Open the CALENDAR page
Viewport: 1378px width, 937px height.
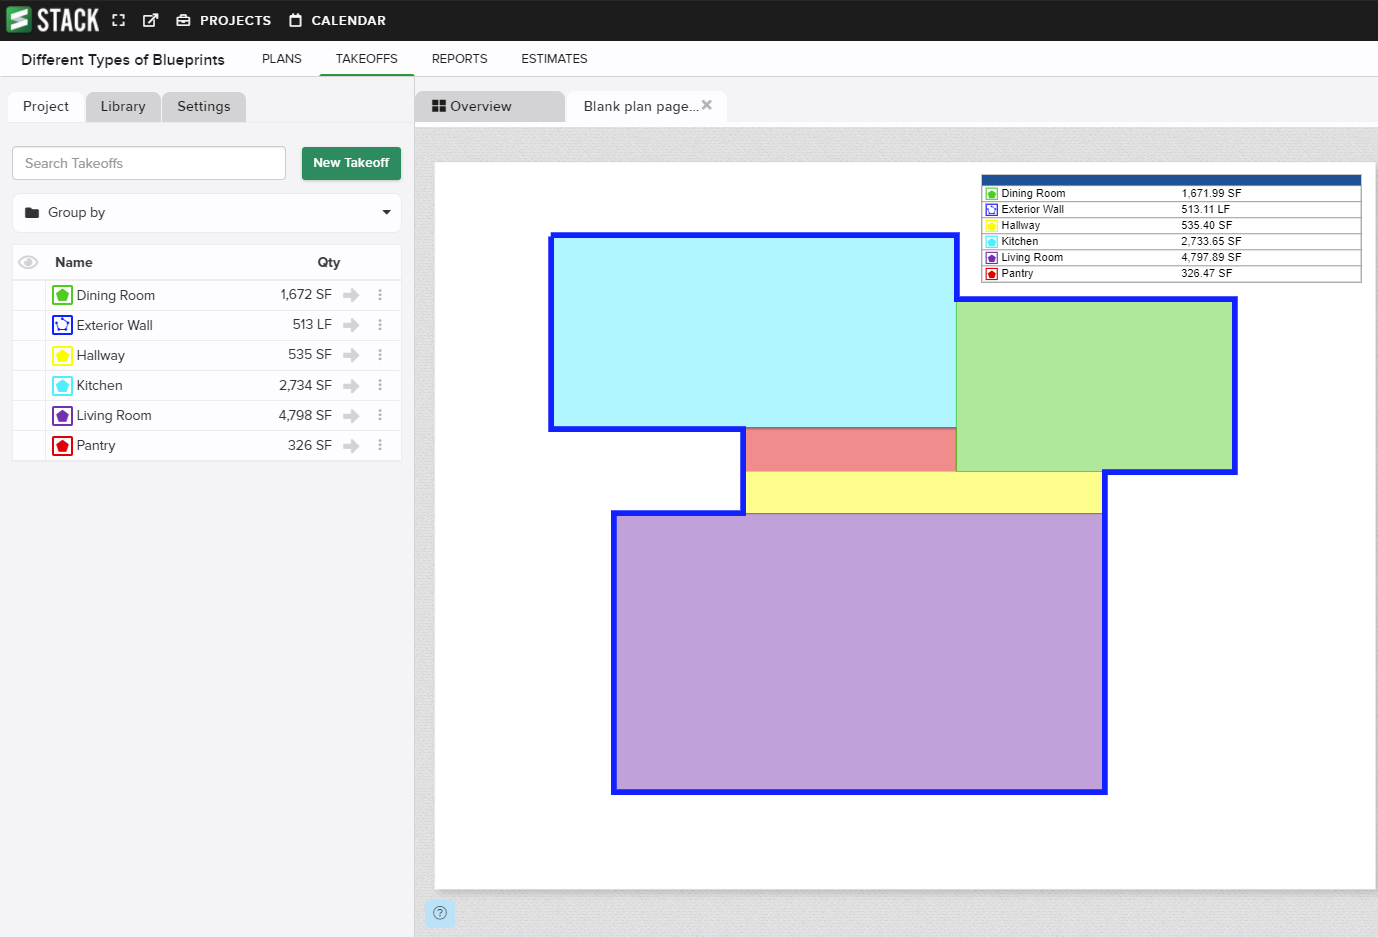click(x=337, y=20)
